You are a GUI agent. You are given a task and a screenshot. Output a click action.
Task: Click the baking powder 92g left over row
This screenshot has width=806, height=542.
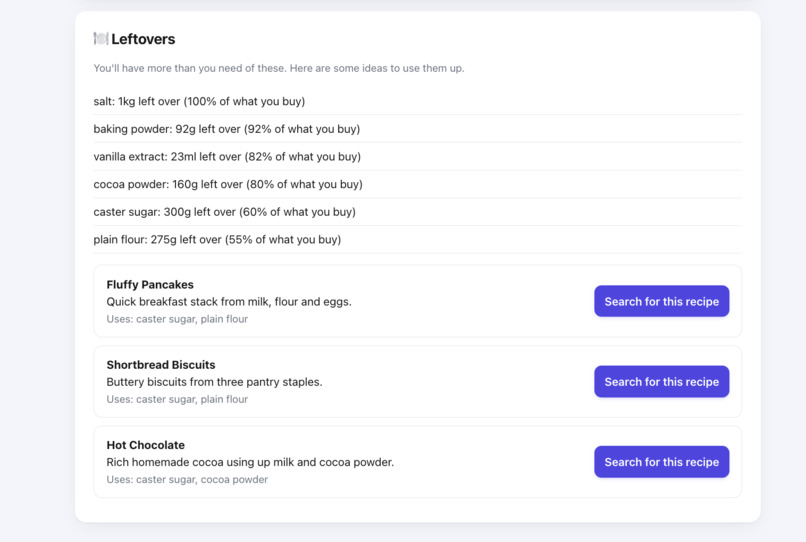click(x=417, y=129)
